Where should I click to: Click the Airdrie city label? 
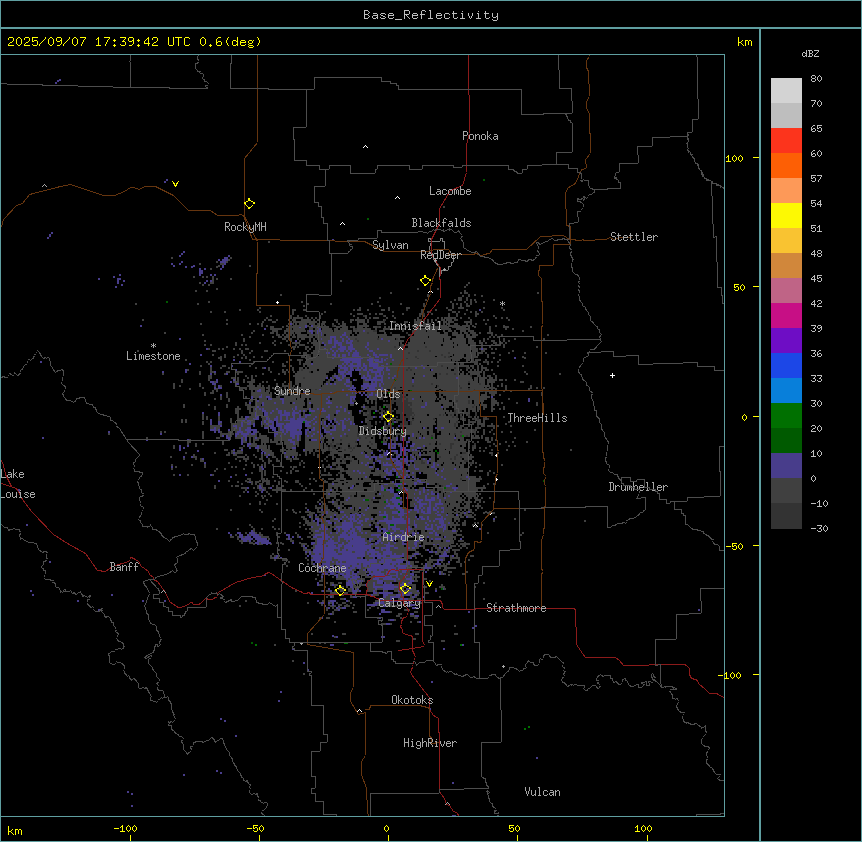point(404,537)
